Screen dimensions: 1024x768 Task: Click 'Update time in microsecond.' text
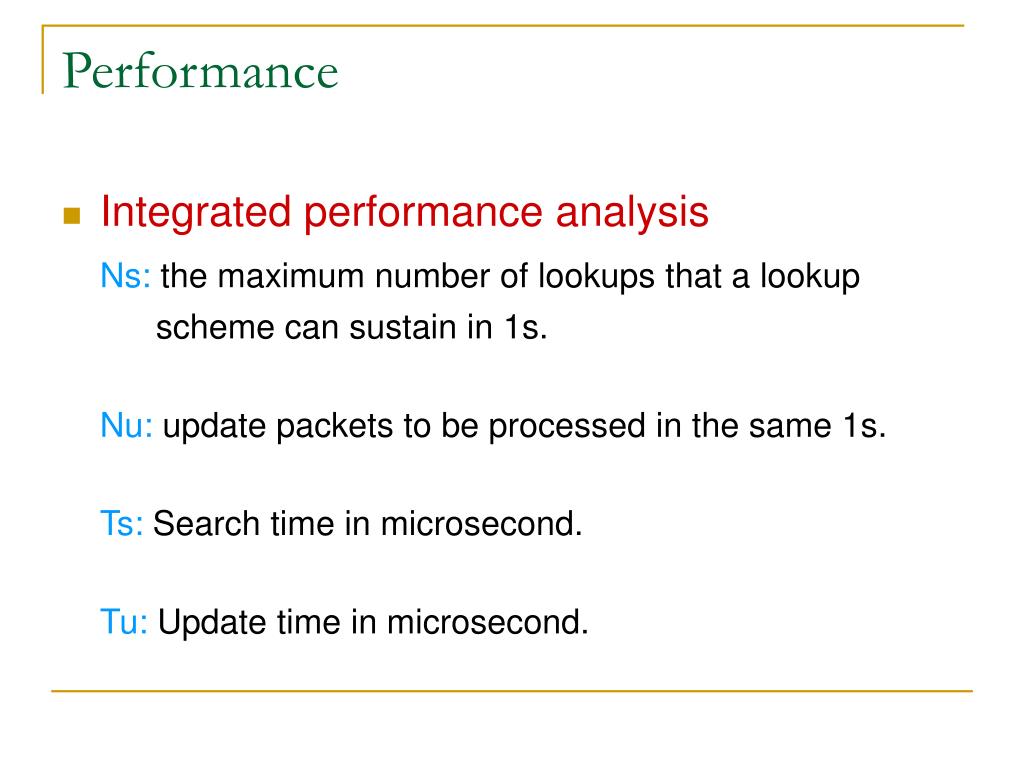pos(374,622)
